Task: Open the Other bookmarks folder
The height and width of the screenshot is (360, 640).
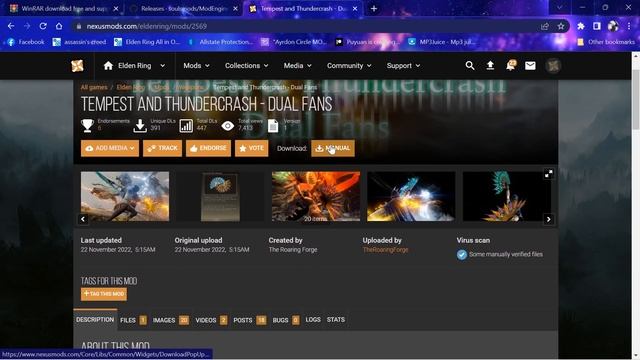Action: [606, 42]
